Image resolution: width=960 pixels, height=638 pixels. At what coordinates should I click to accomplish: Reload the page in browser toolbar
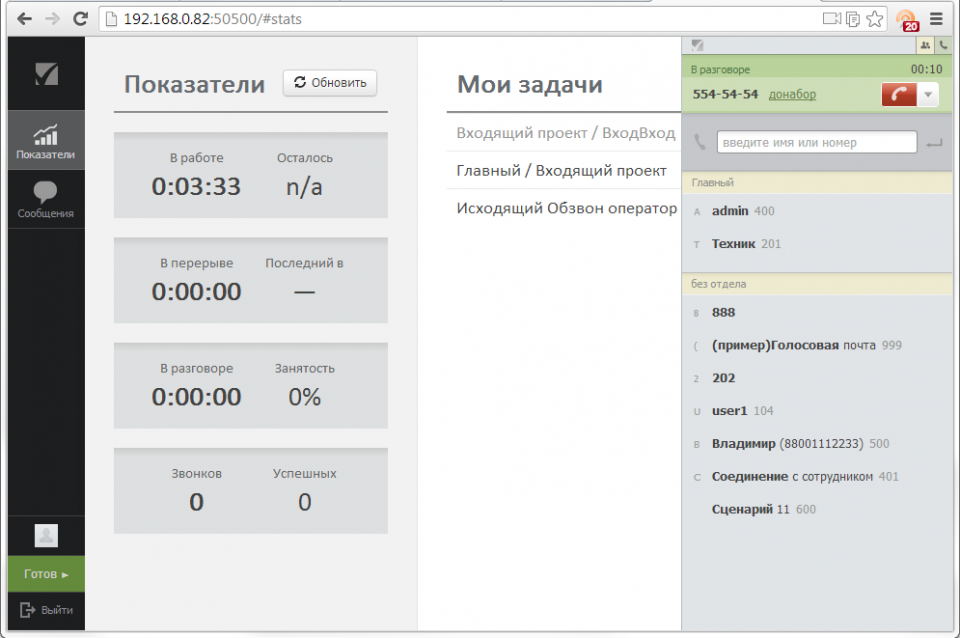[80, 19]
